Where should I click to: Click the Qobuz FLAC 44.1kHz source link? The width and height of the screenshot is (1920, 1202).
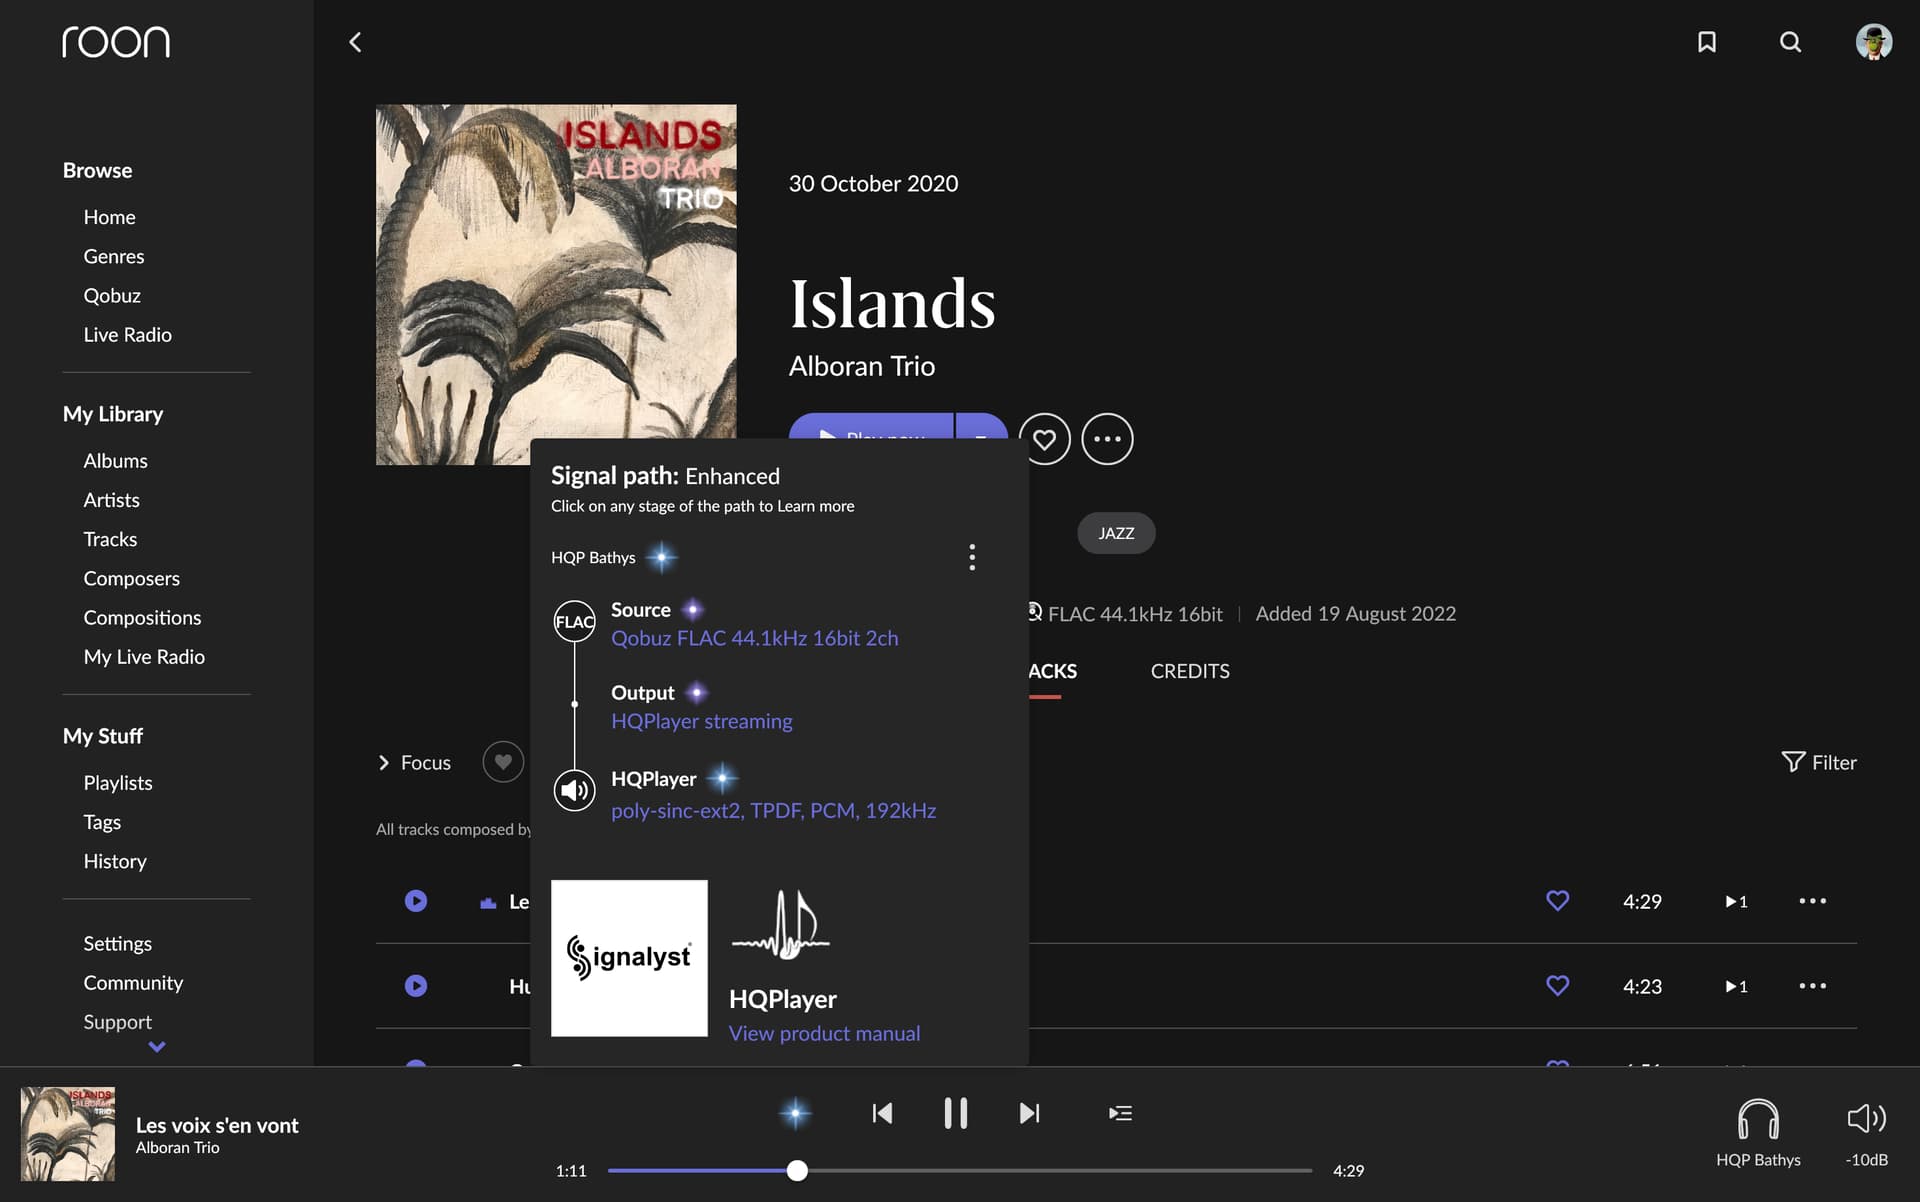(754, 638)
